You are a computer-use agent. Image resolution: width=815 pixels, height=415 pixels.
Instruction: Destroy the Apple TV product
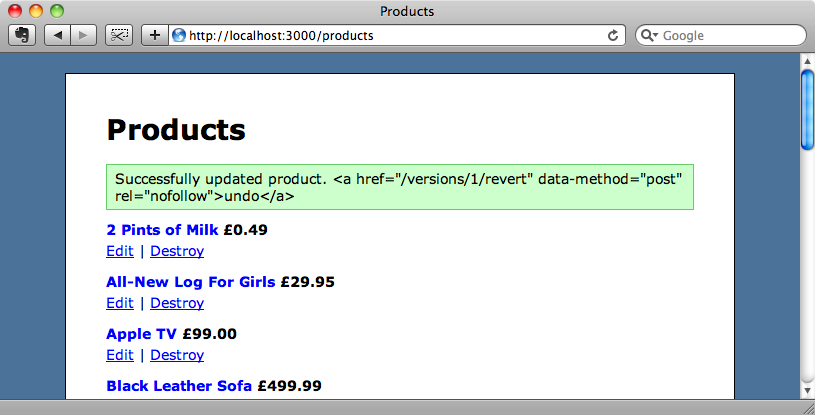177,355
